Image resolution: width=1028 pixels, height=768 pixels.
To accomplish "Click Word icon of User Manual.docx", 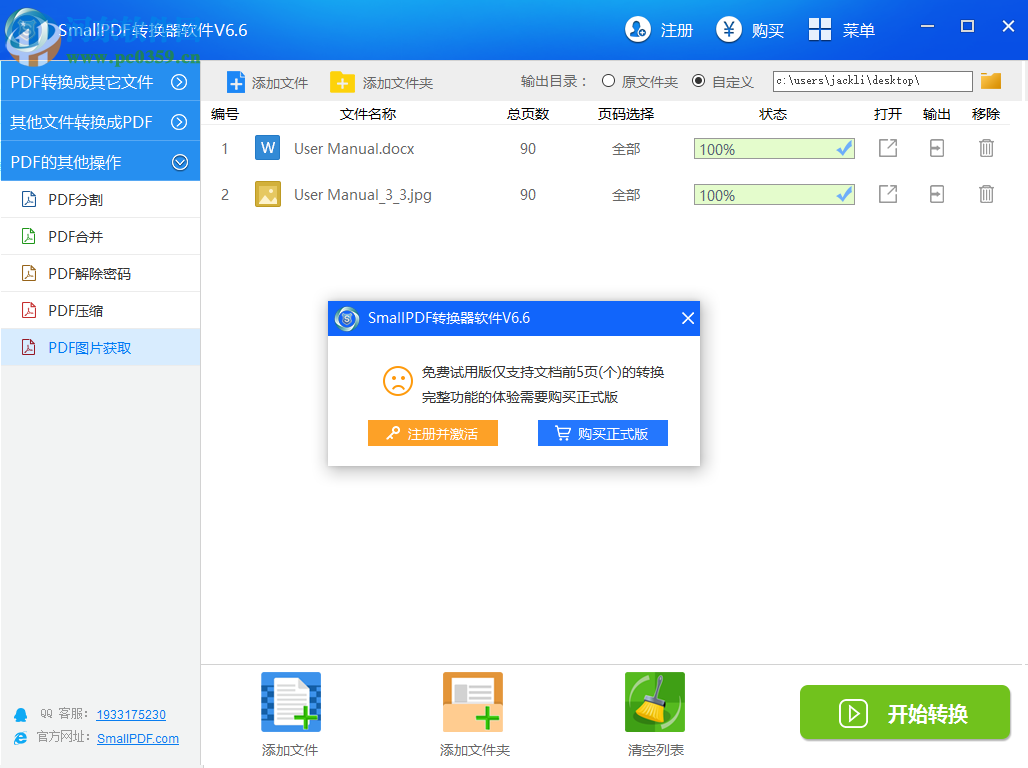I will (267, 148).
